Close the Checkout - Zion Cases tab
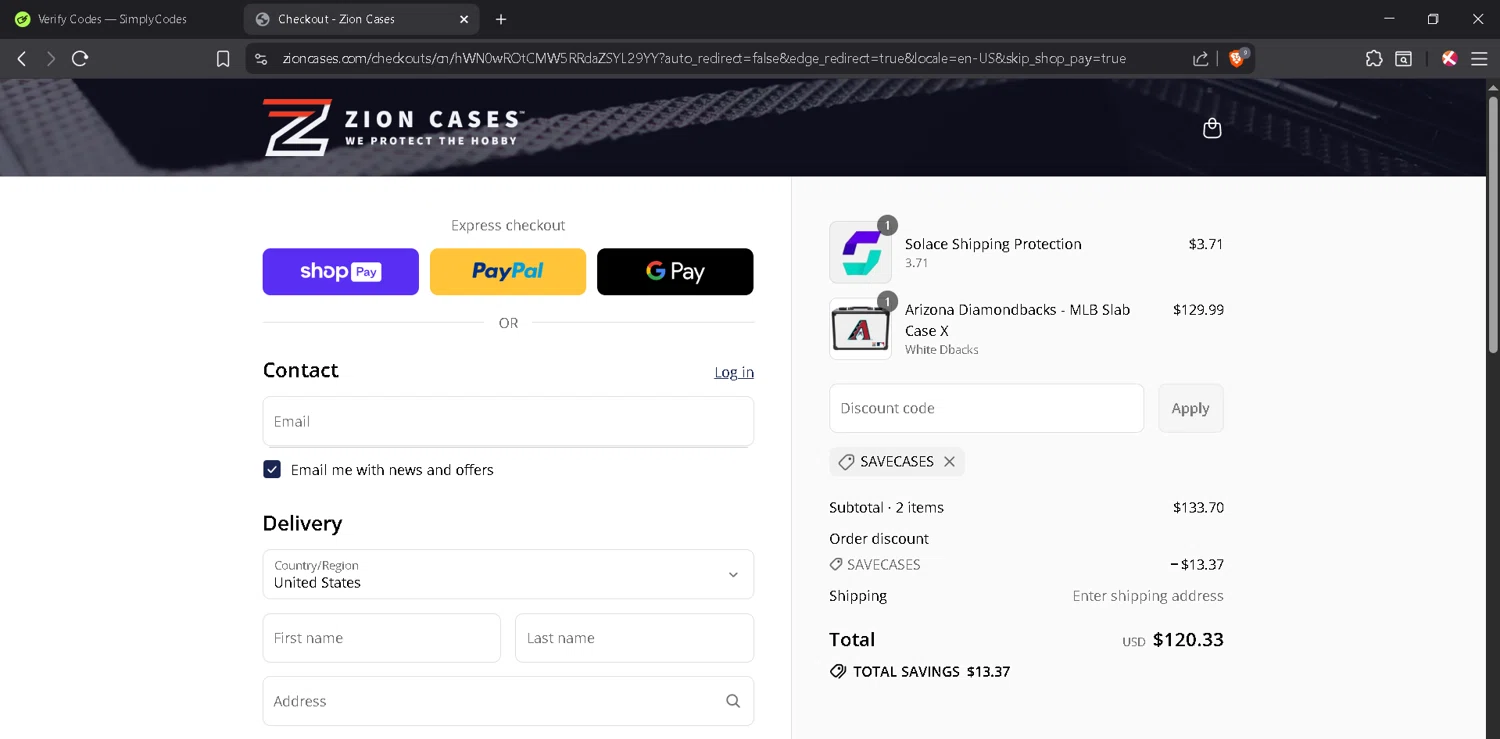The image size is (1500, 739). point(464,19)
